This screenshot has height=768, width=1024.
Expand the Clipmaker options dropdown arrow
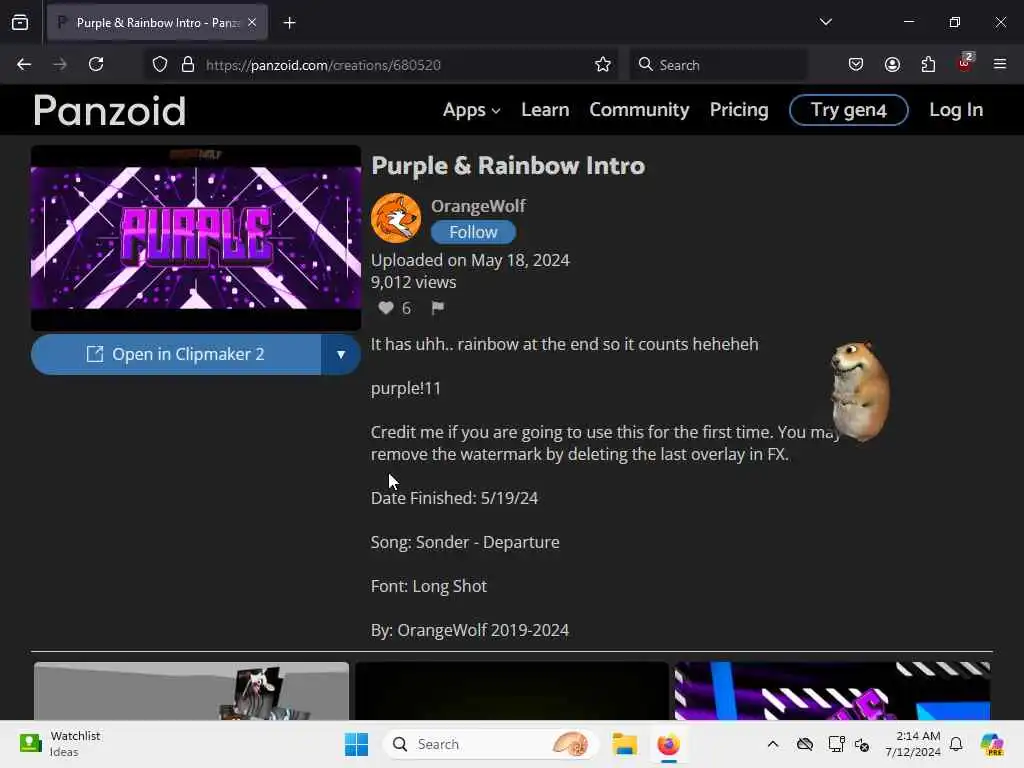(x=341, y=355)
